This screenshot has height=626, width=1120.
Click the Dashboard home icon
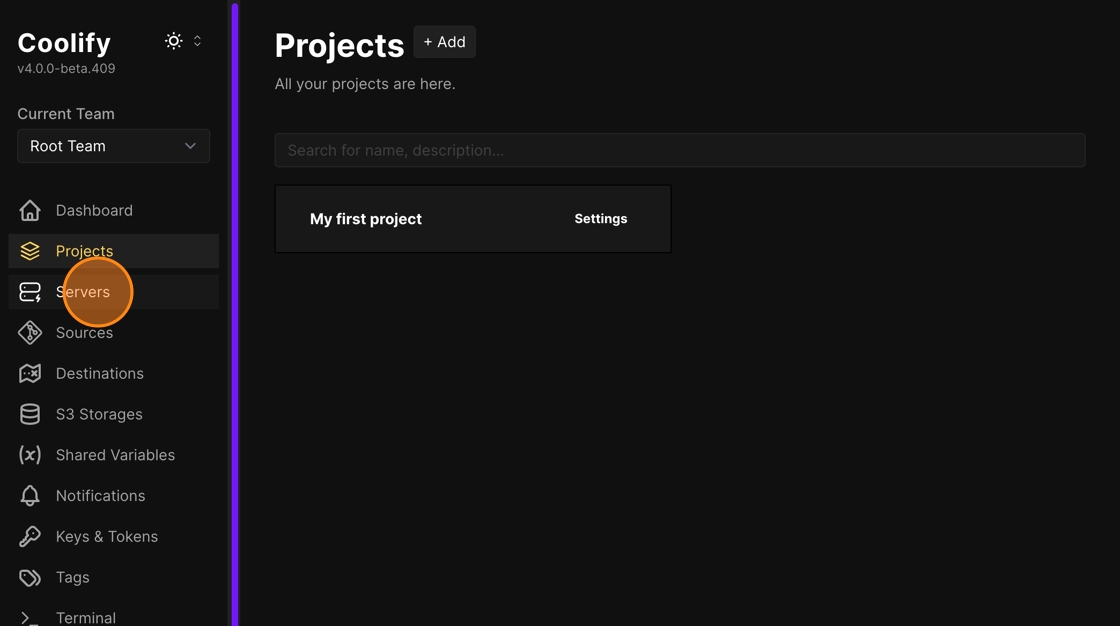click(30, 210)
